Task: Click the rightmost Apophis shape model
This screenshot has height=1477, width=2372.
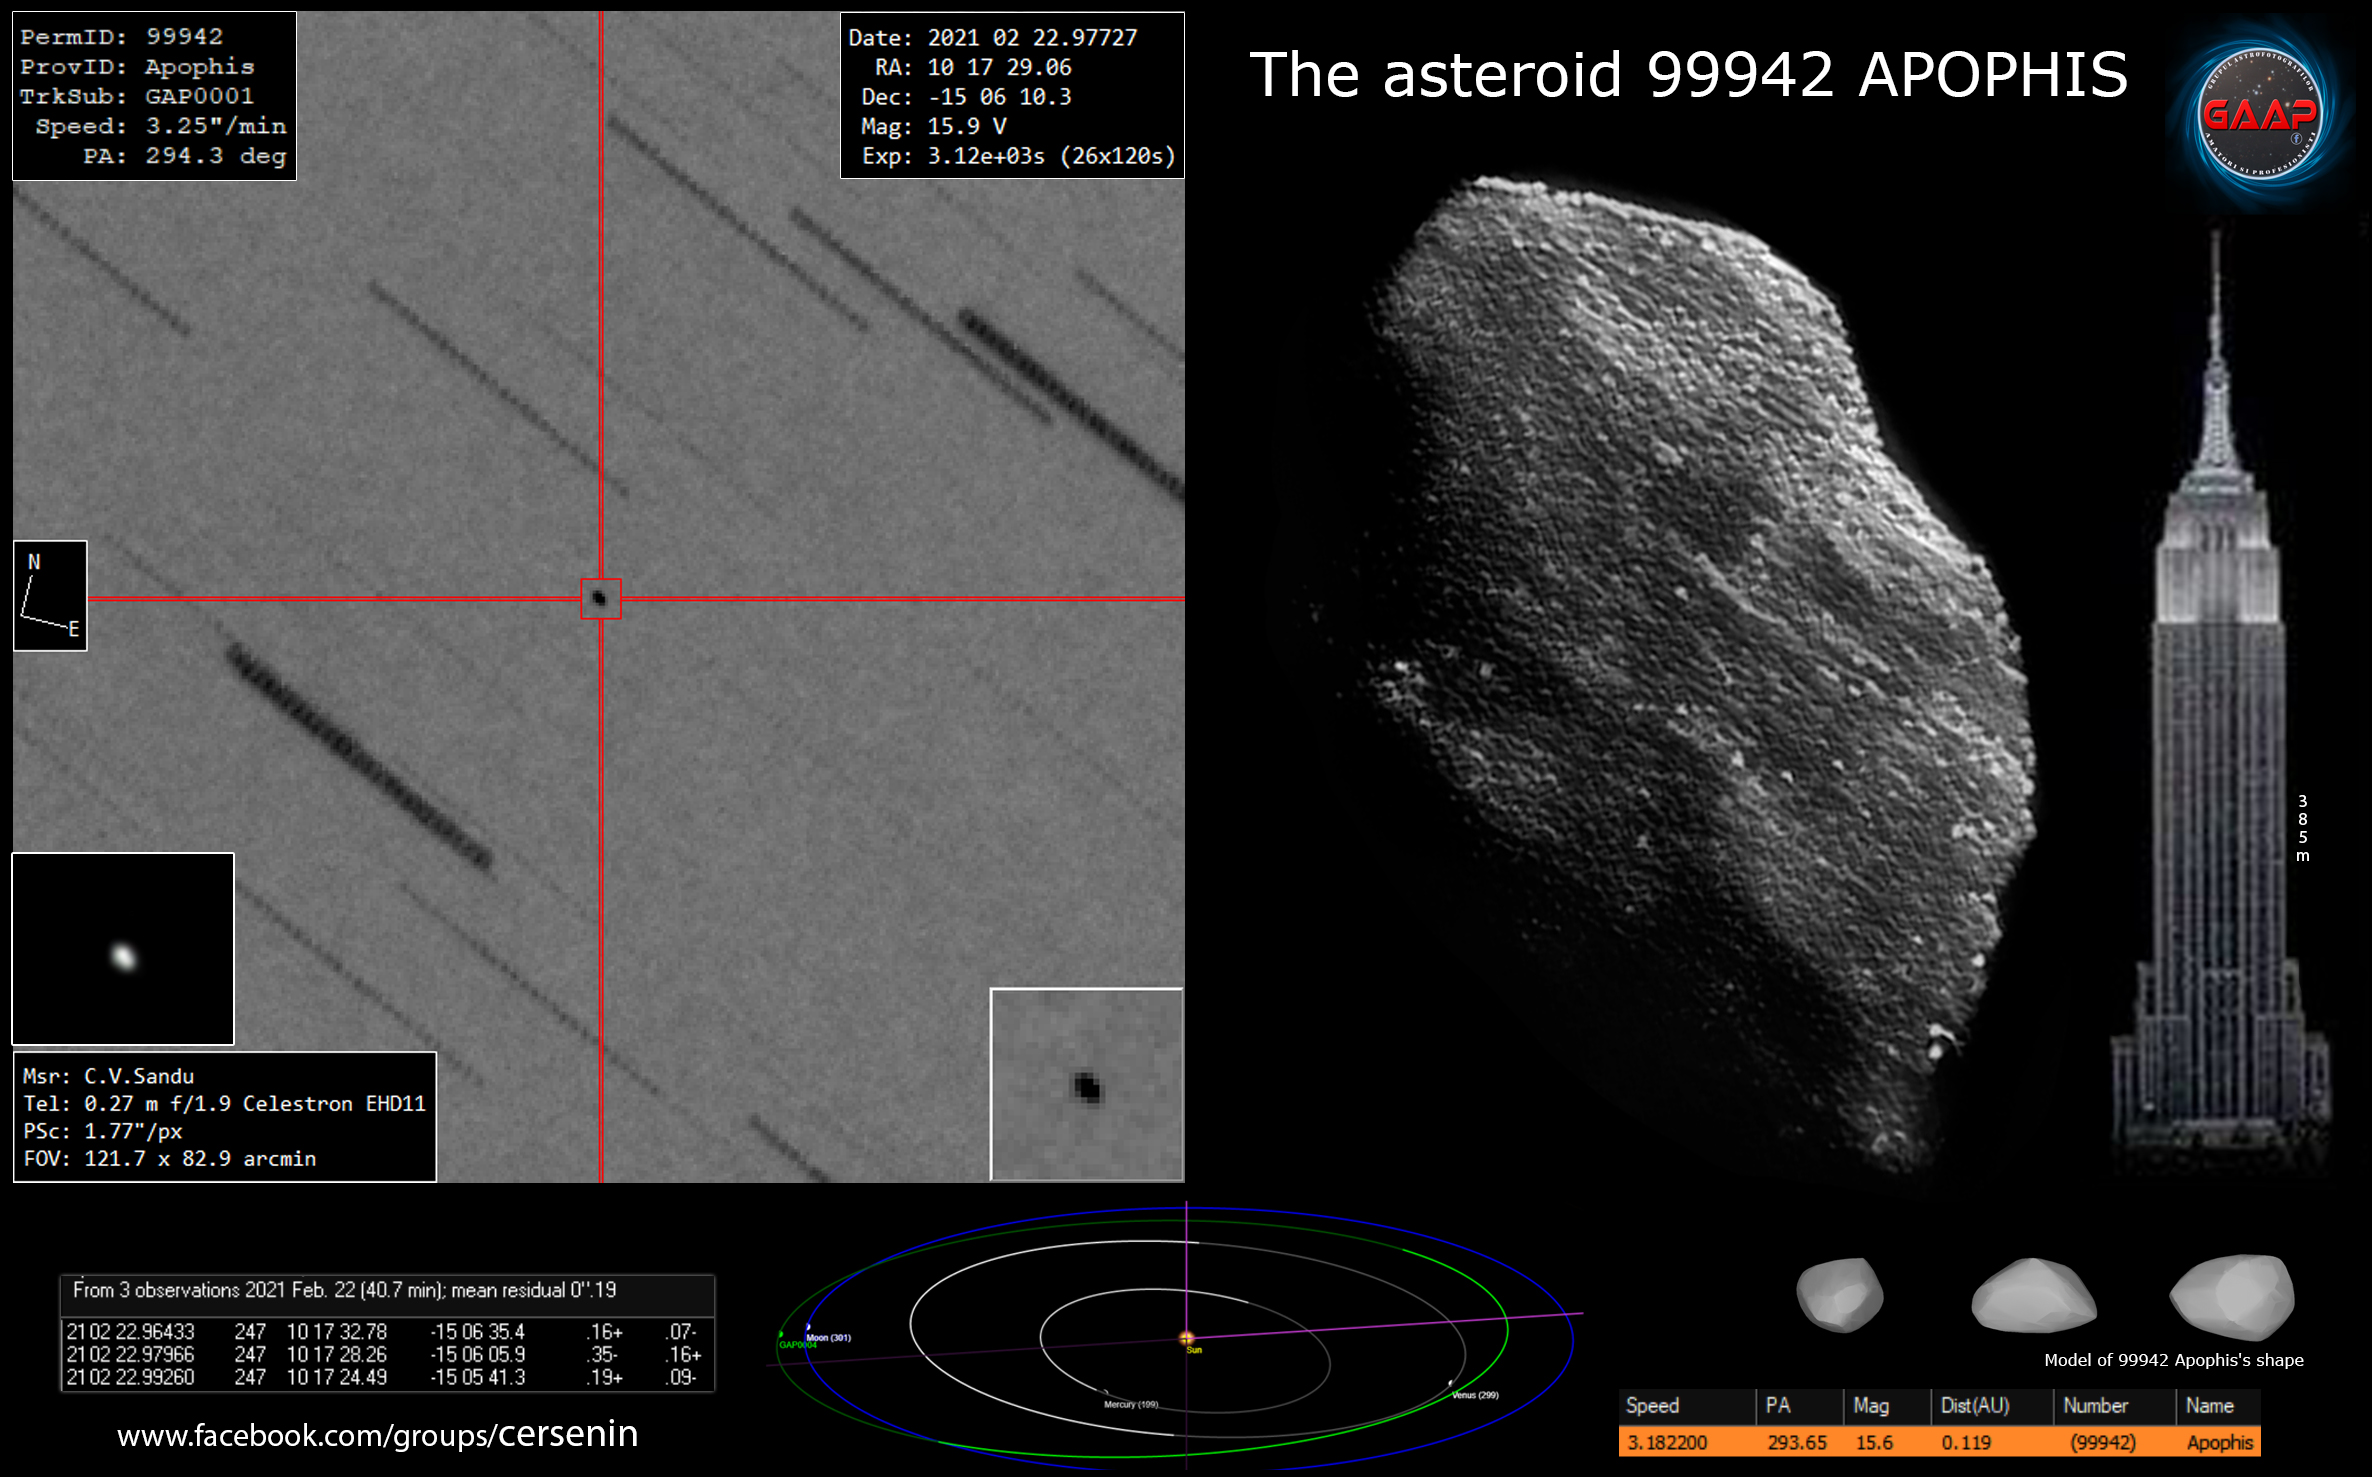Action: coord(2232,1297)
